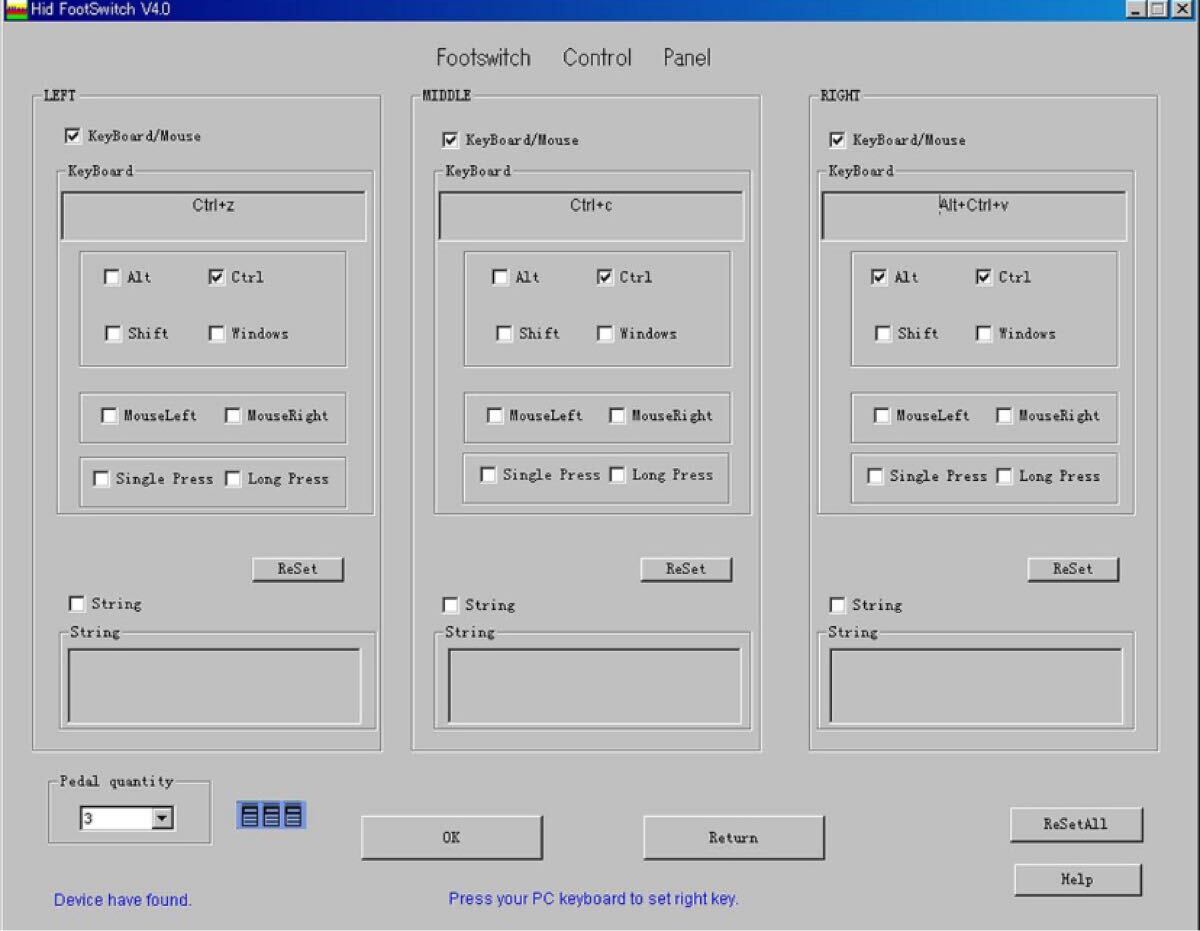This screenshot has width=1200, height=931.
Task: Open the Pedal quantity dropdown
Action: [x=162, y=819]
